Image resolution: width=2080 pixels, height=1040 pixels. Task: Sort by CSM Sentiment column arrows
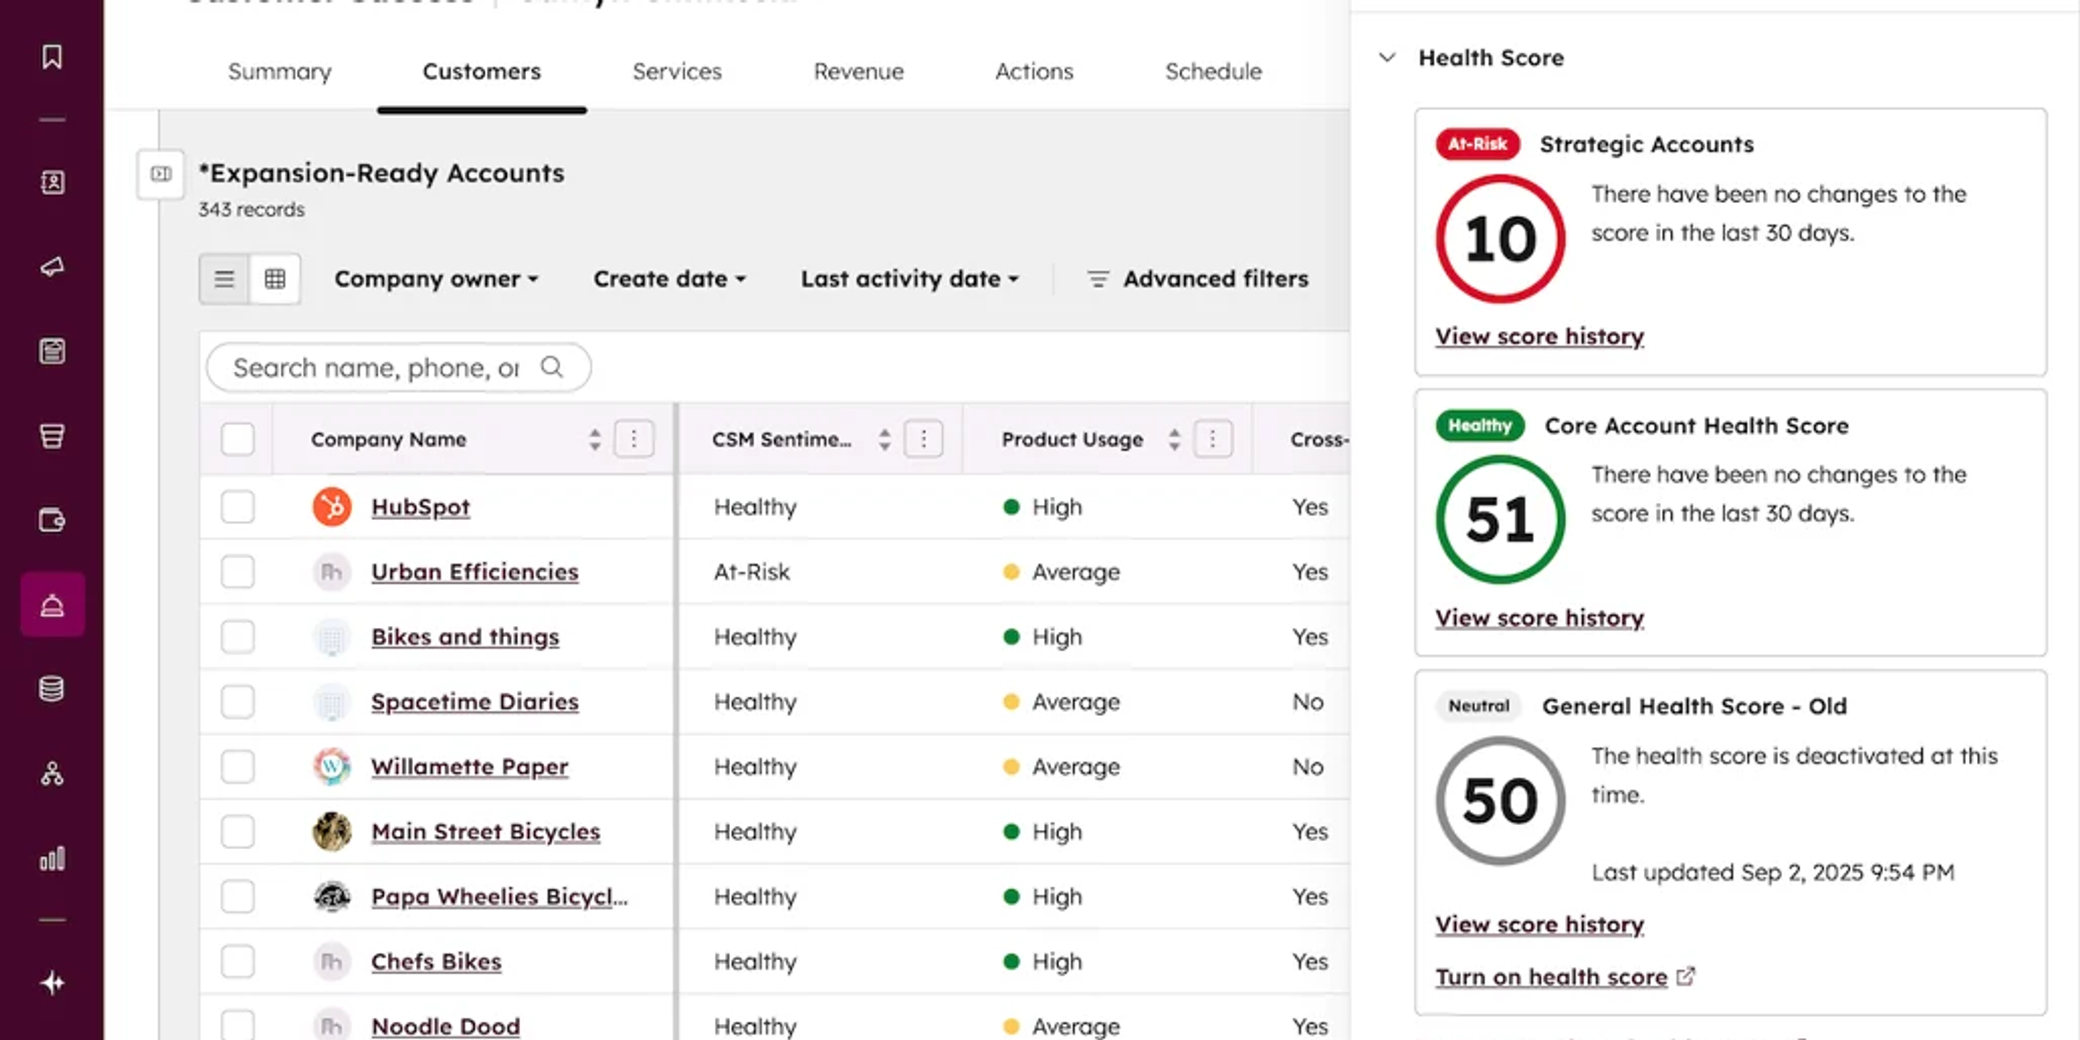(885, 439)
